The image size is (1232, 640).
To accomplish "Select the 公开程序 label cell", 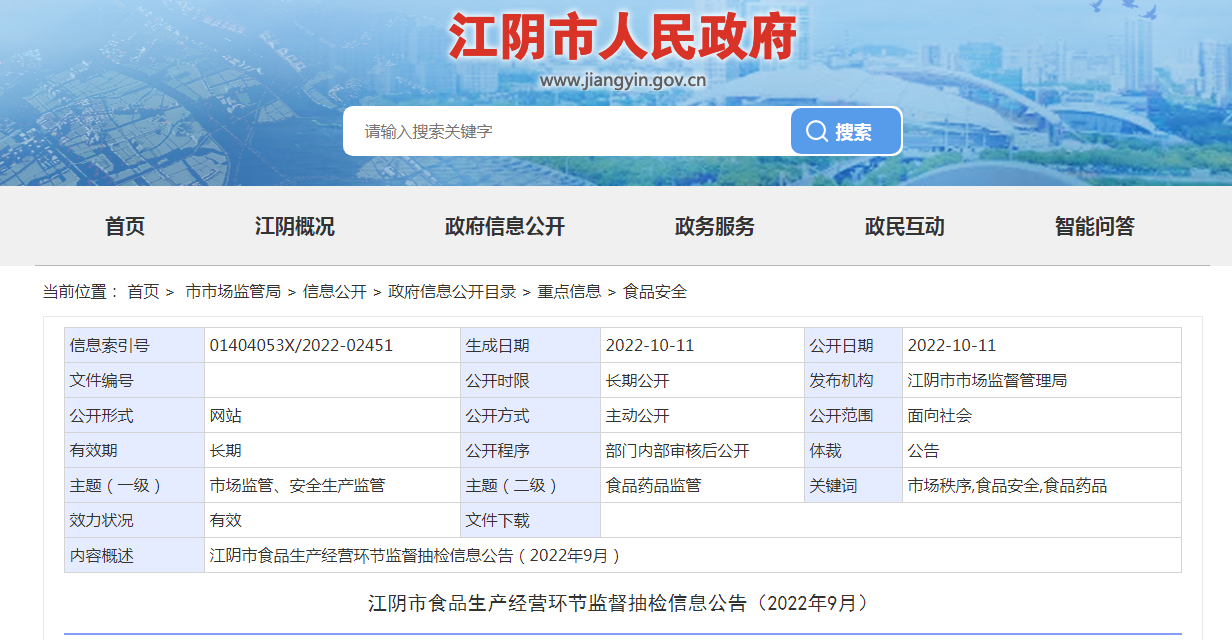I will click(x=531, y=451).
